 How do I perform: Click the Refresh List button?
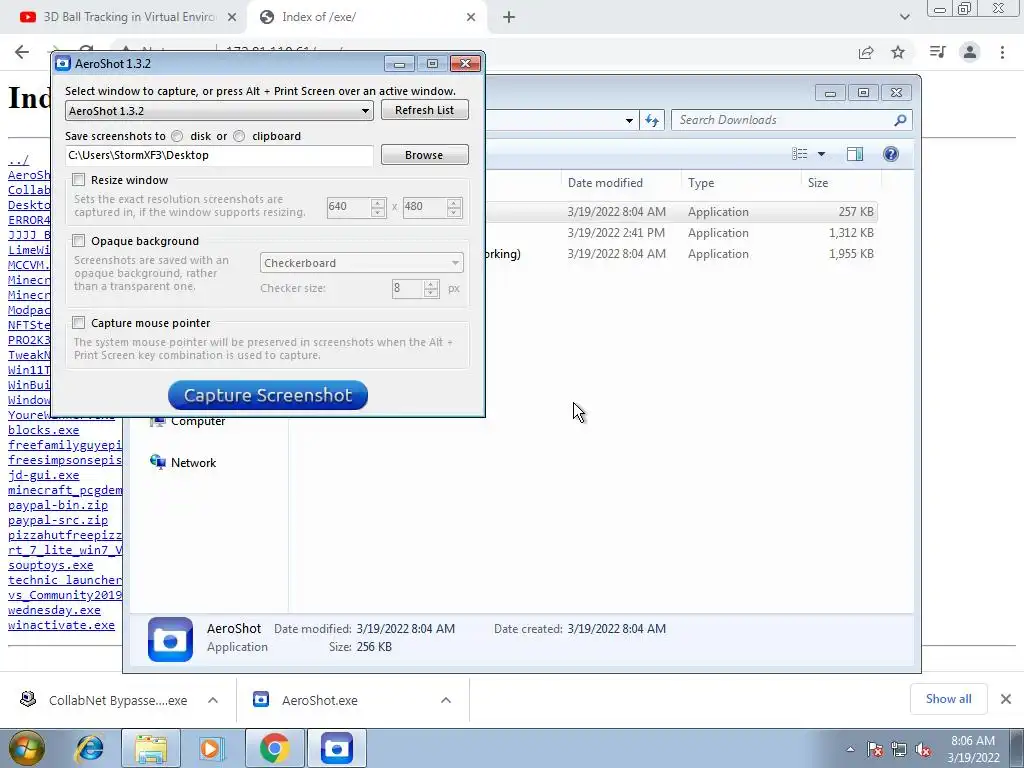point(424,110)
